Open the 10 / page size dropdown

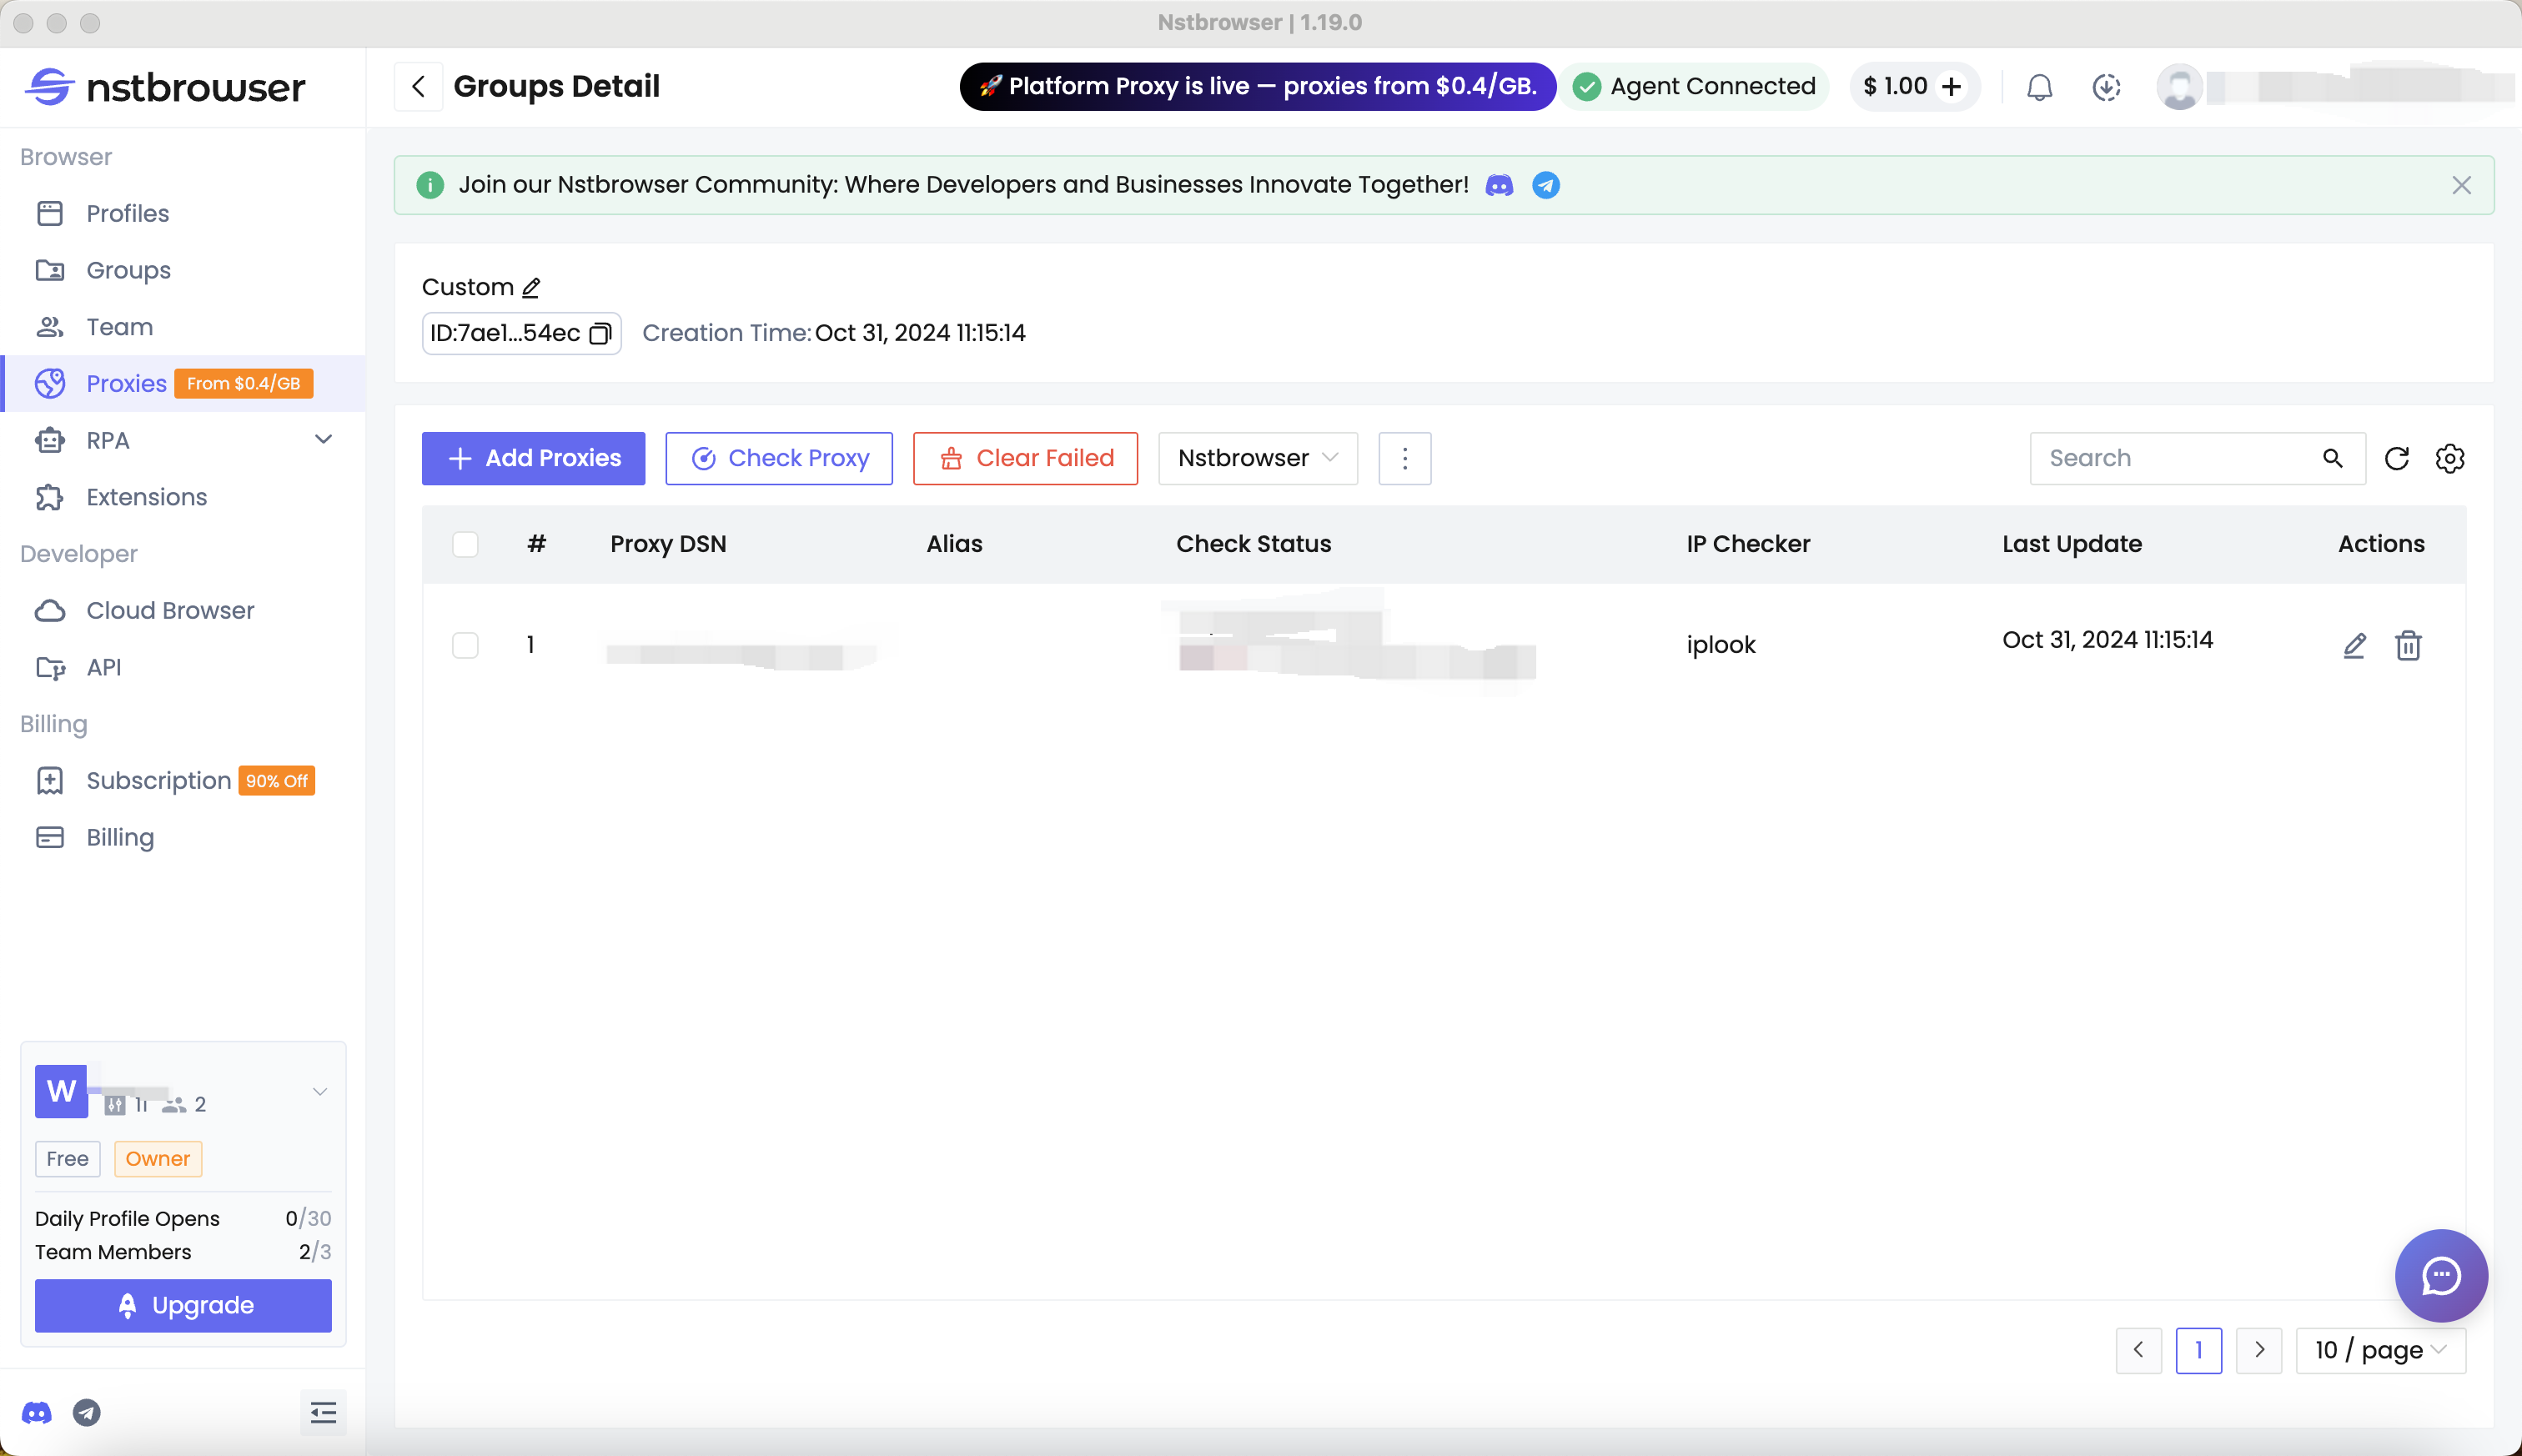2380,1349
